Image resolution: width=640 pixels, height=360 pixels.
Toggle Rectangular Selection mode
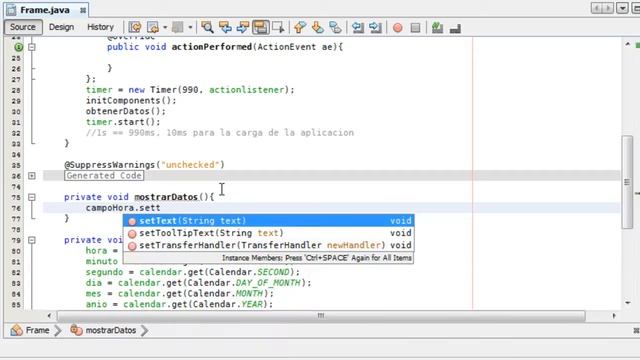pyautogui.click(x=278, y=27)
